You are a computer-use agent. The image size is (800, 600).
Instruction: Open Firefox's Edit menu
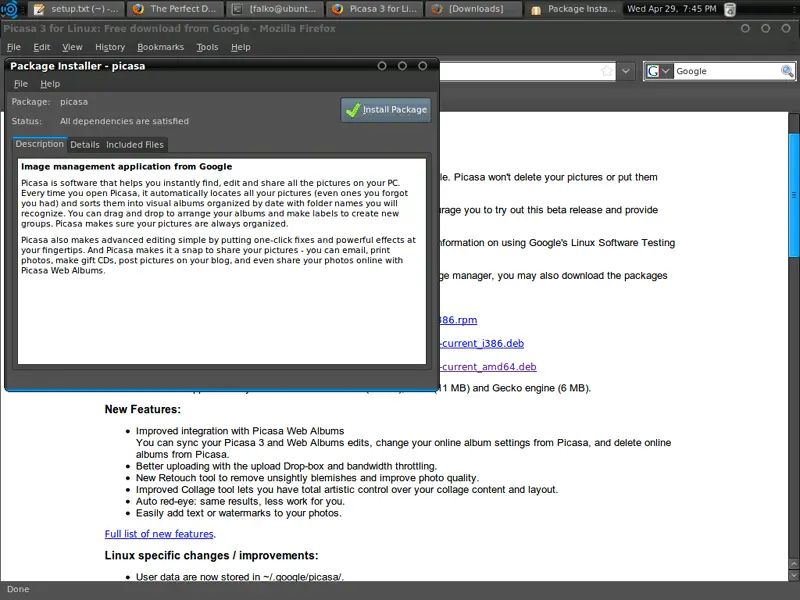coord(41,47)
